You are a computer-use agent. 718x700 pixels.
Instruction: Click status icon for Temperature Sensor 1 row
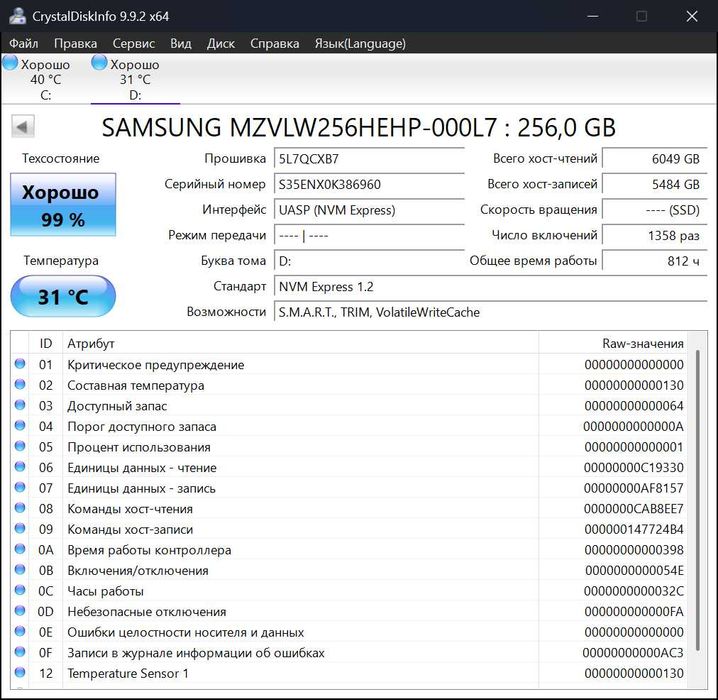20,673
